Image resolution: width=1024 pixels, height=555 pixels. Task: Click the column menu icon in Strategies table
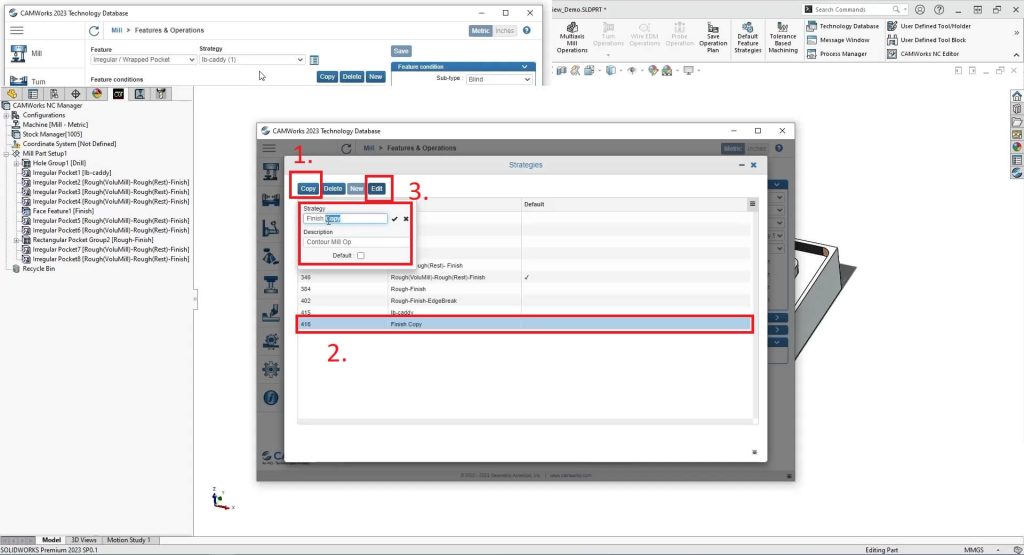[x=752, y=204]
